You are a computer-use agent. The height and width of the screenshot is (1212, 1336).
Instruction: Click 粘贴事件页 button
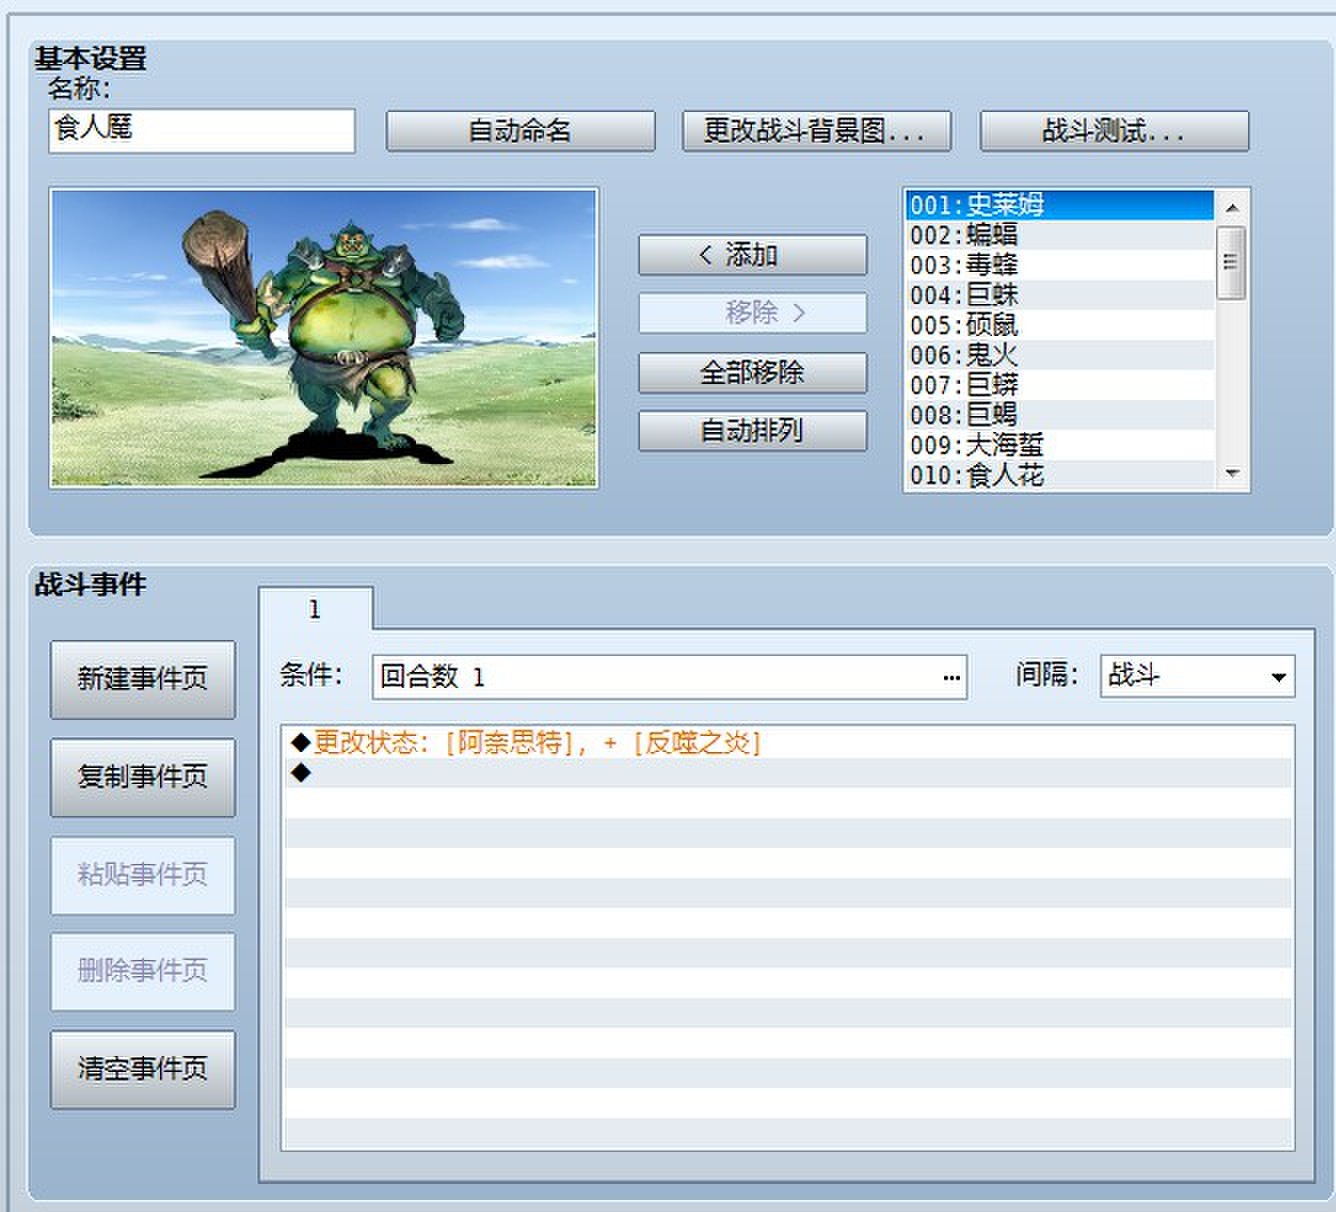[x=143, y=875]
